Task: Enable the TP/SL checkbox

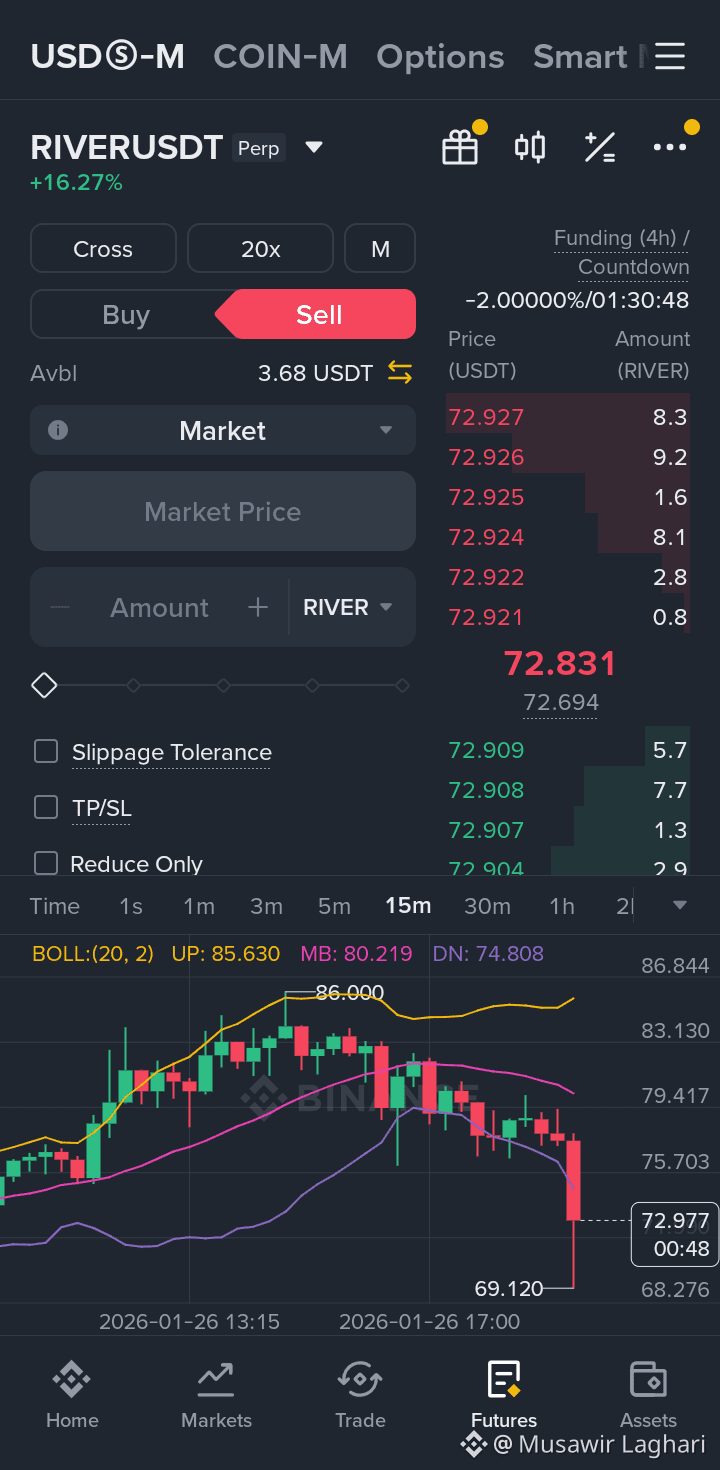Action: click(46, 807)
